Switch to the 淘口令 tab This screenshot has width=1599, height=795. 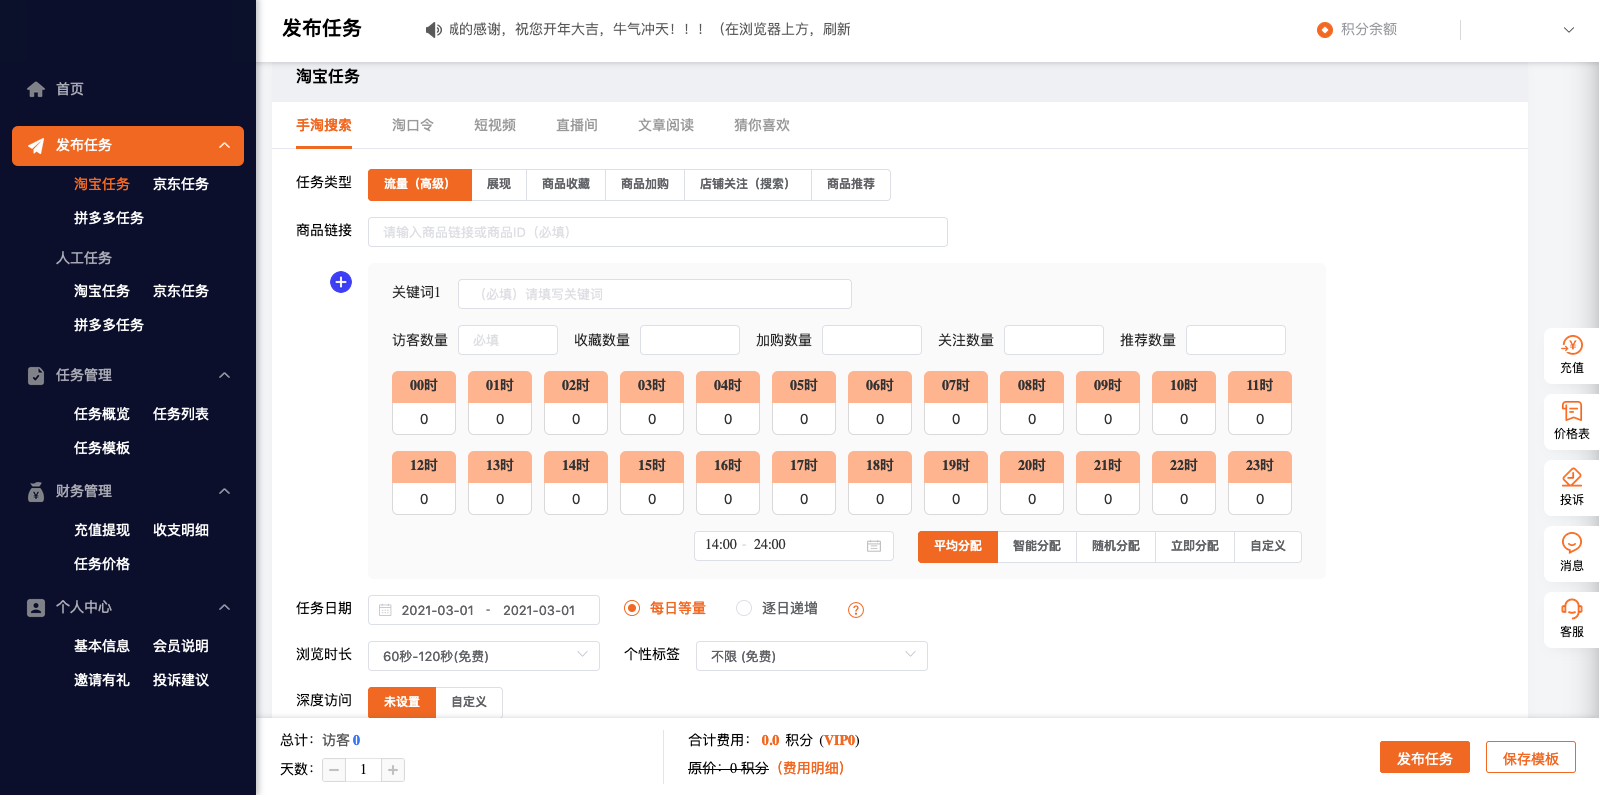pyautogui.click(x=412, y=125)
